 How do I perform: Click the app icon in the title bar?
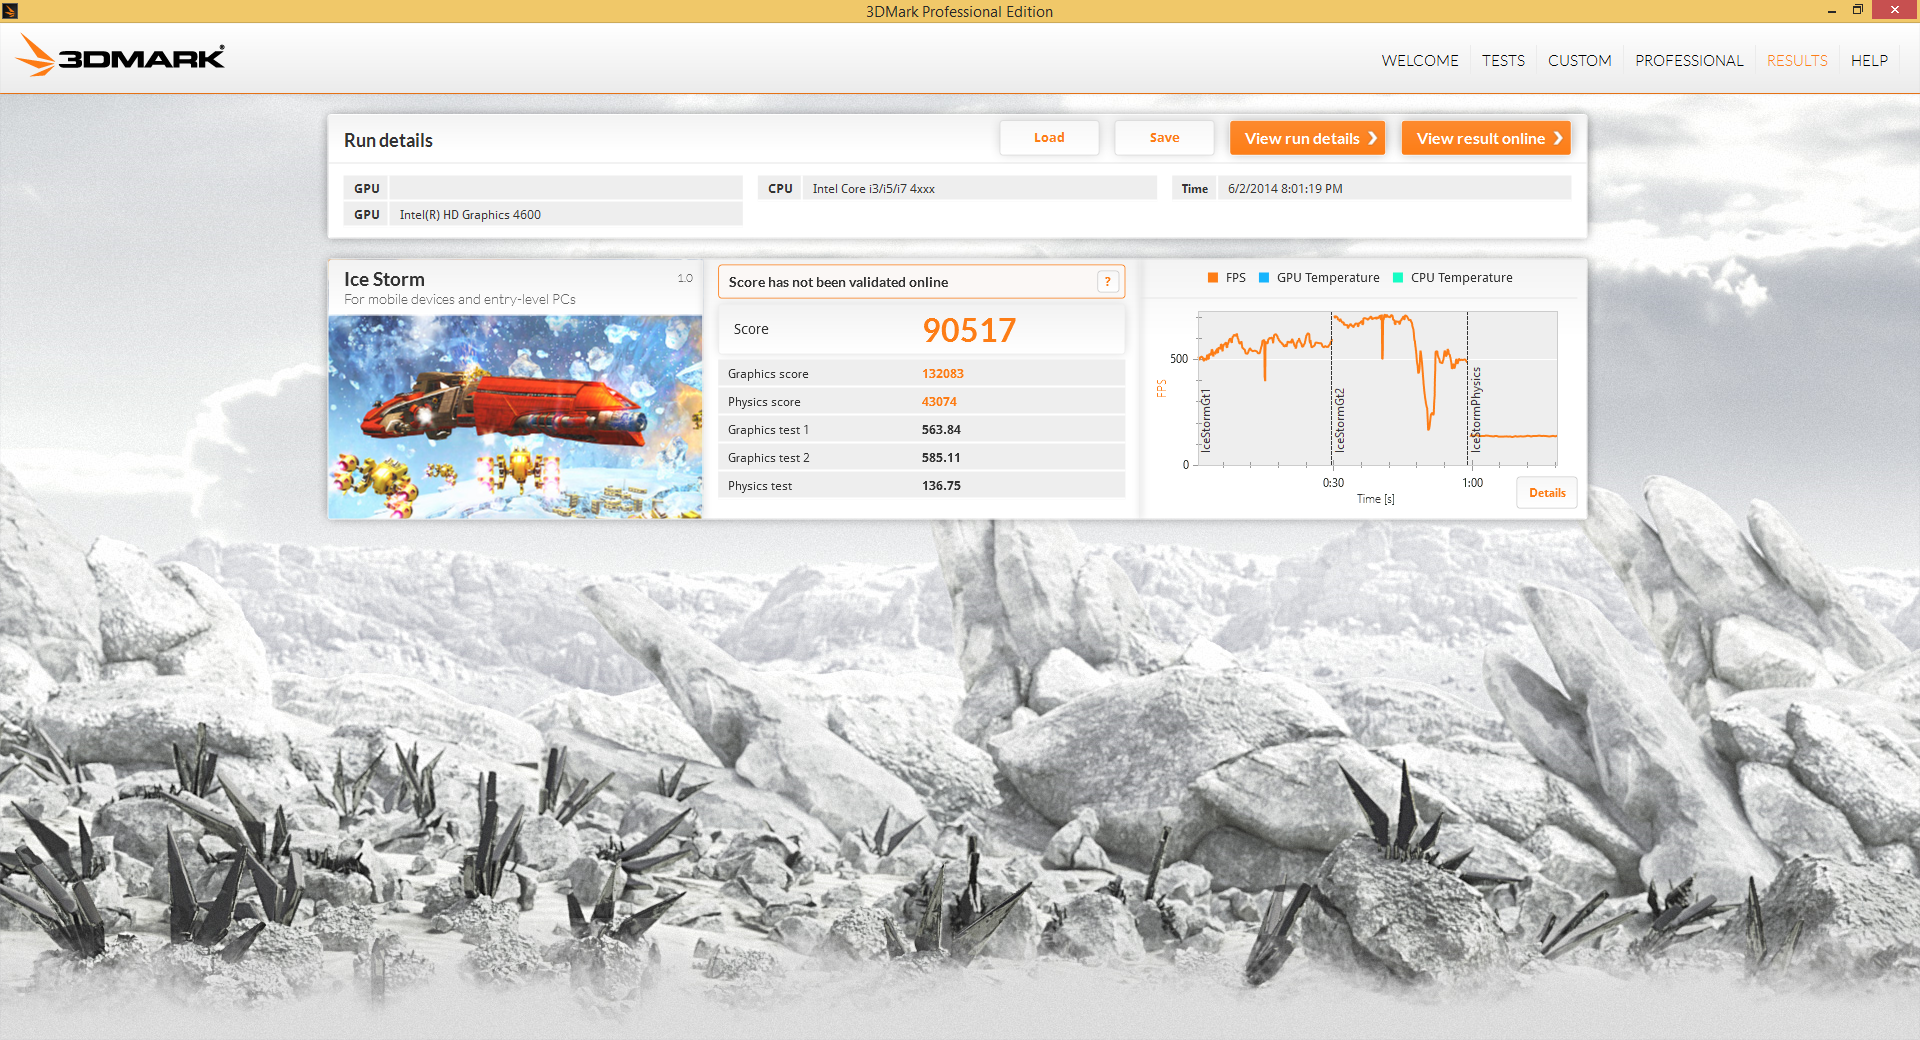click(10, 11)
